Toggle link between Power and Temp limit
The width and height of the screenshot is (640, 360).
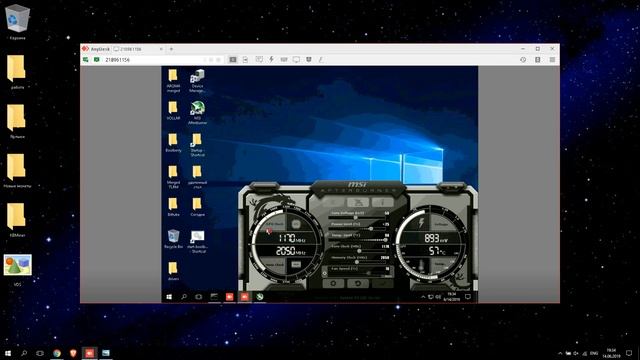[x=327, y=234]
